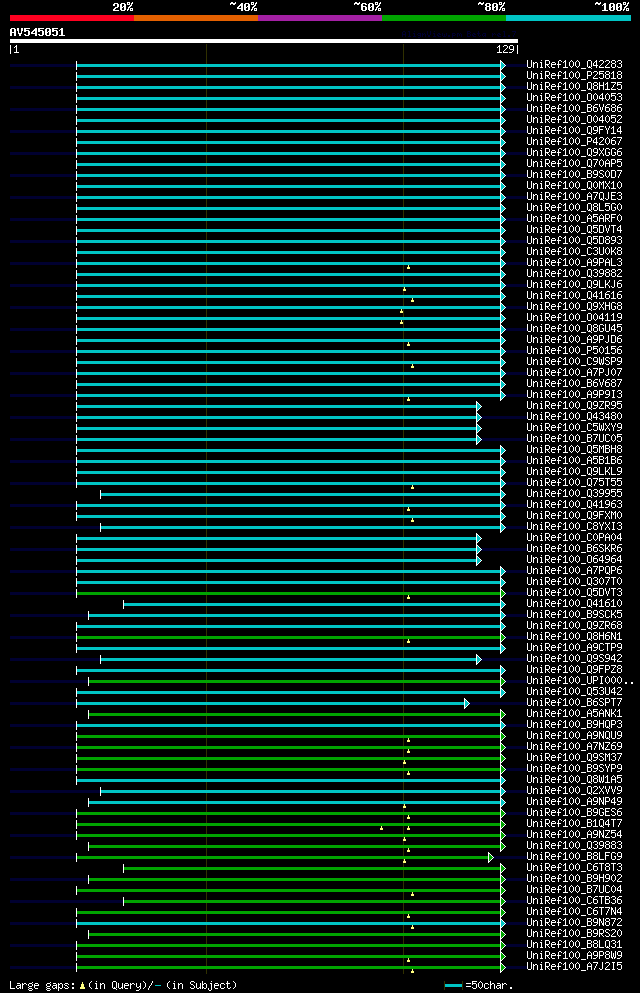Click the red 20% identity legend segment
The image size is (640, 993).
[72, 18]
